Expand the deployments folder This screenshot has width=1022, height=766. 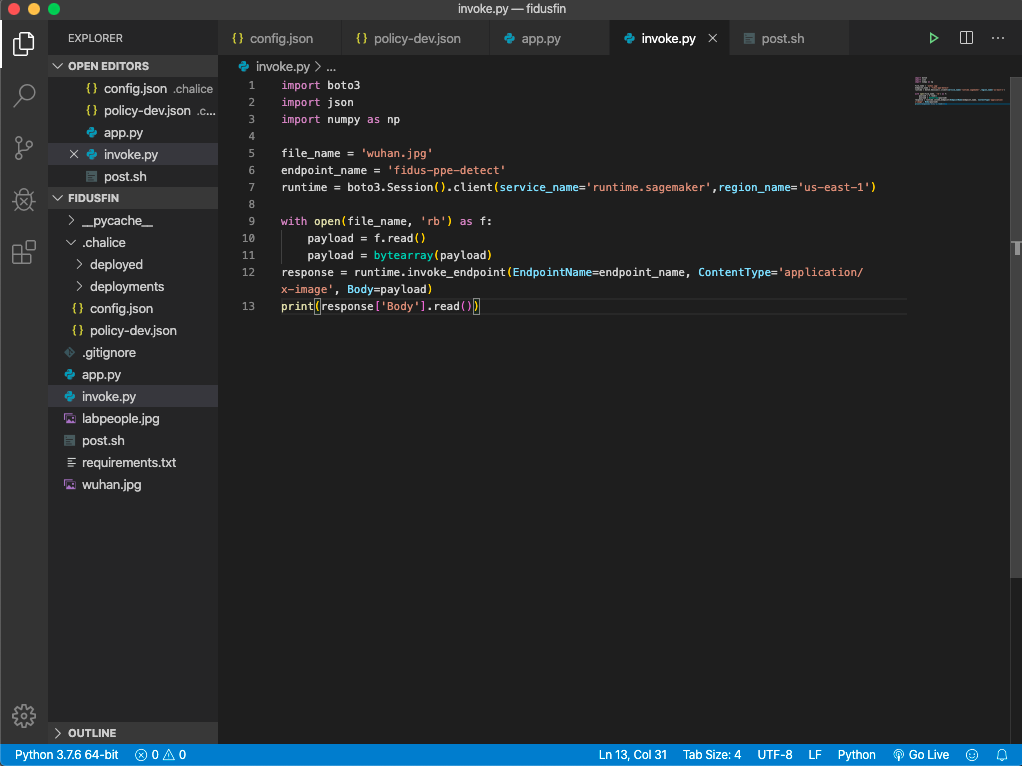pos(79,287)
